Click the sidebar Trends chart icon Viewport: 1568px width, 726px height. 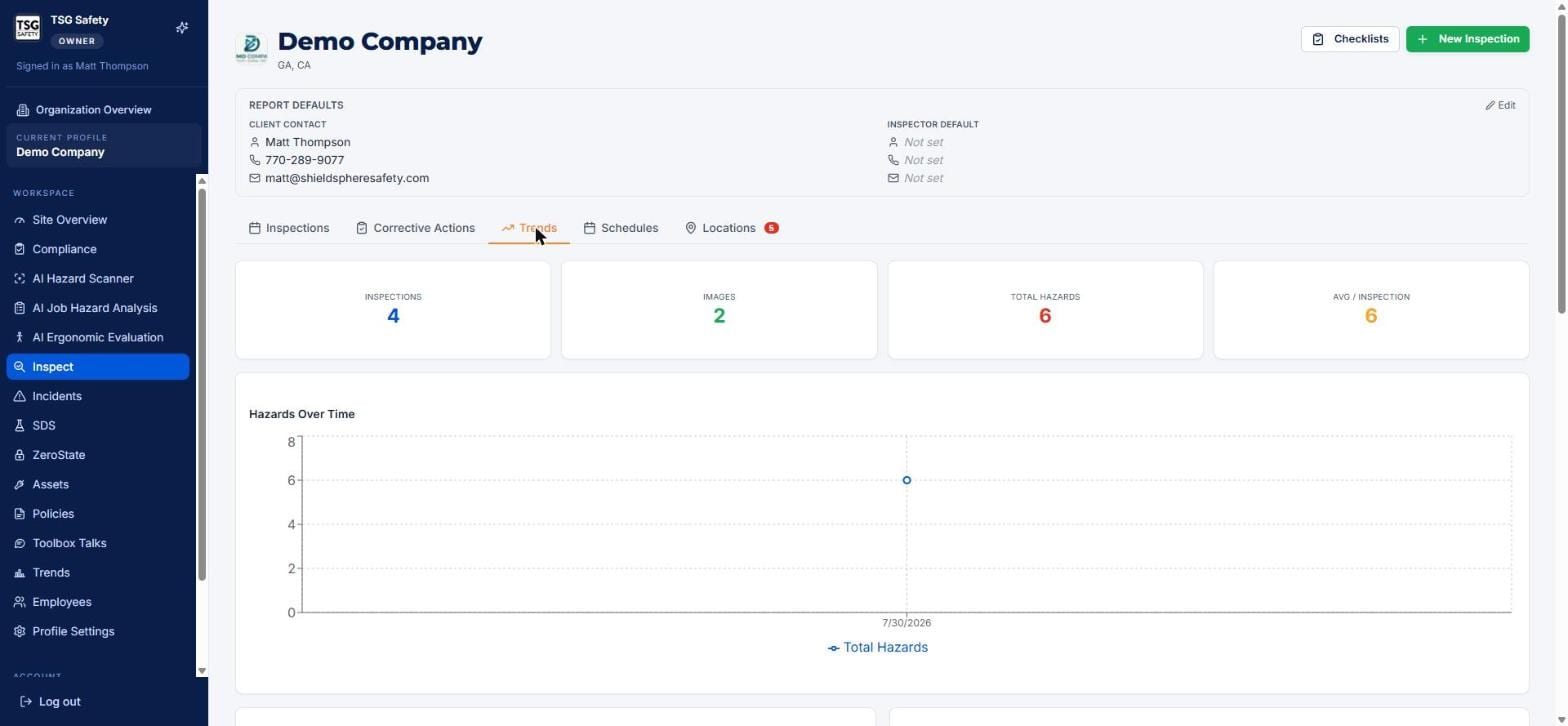[19, 573]
